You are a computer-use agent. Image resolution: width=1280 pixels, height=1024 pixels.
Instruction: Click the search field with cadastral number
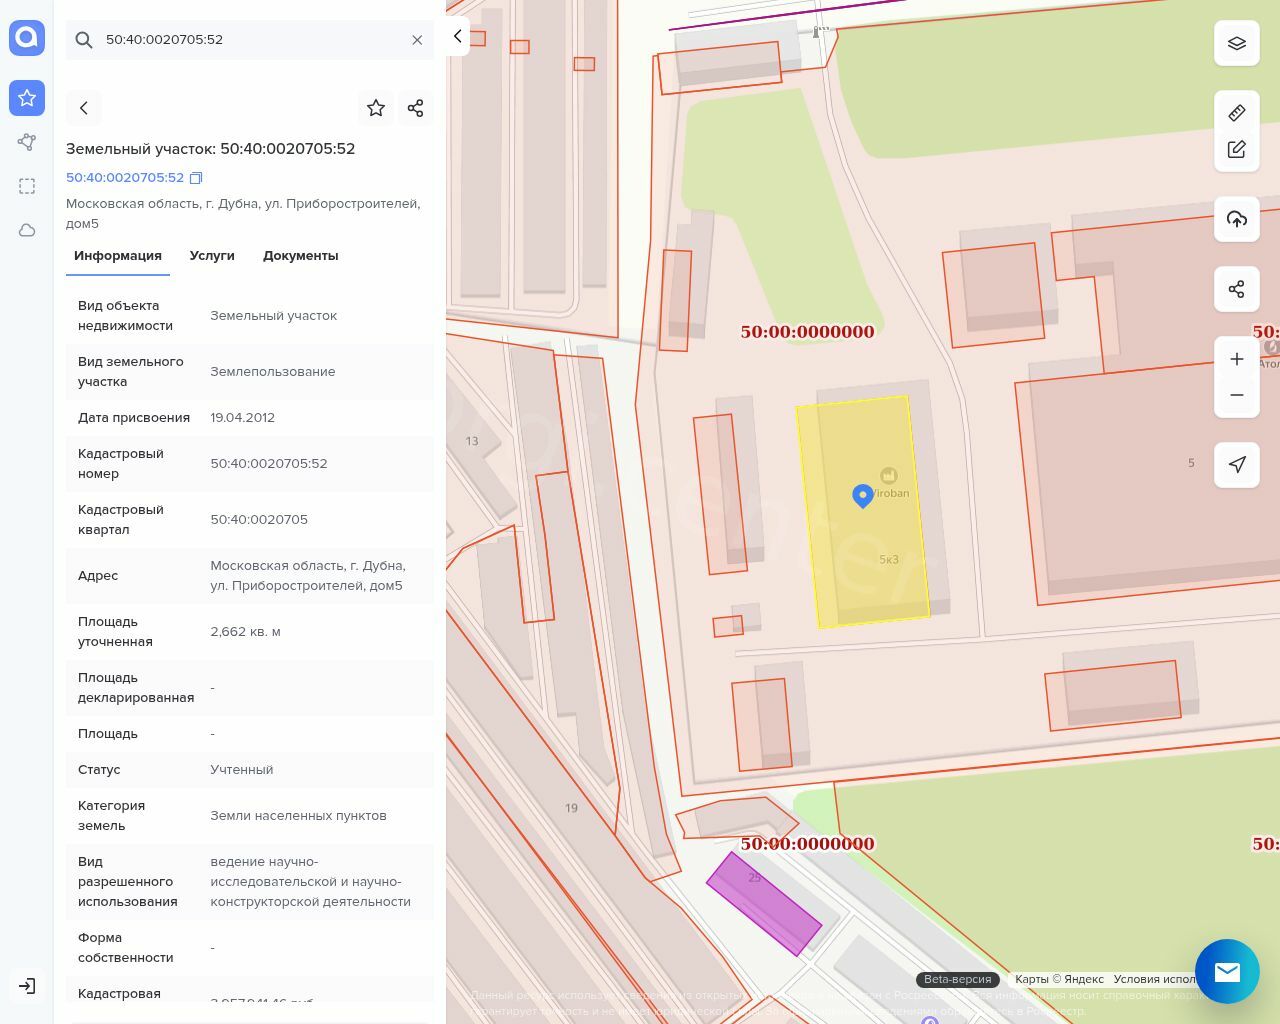point(250,40)
